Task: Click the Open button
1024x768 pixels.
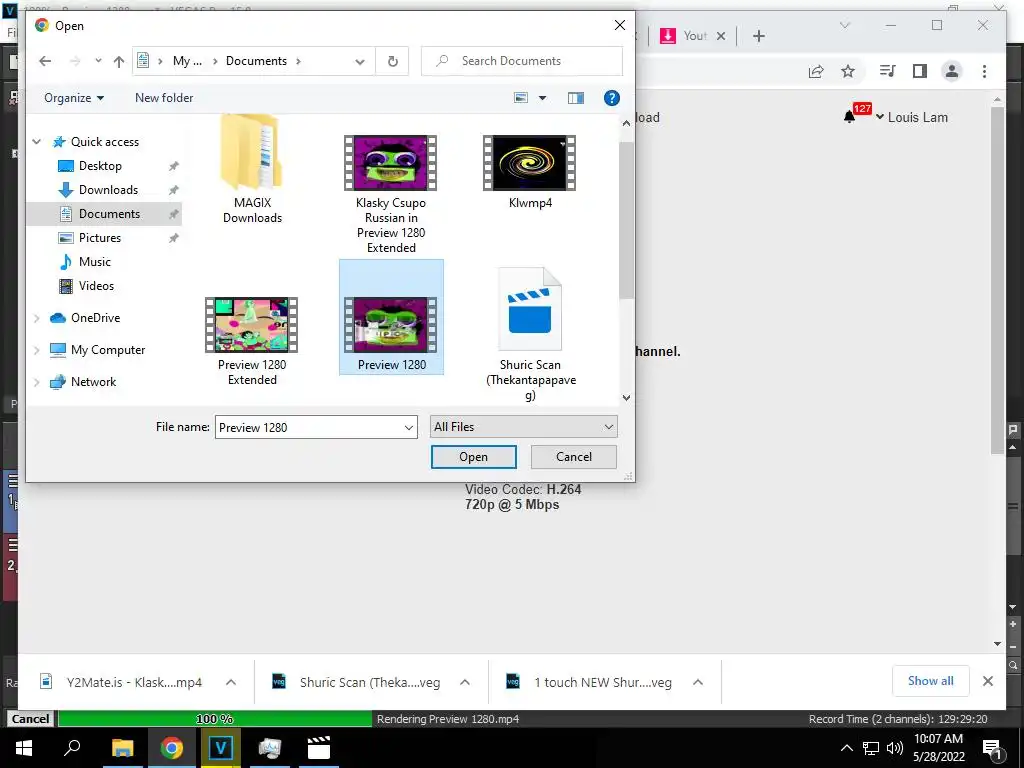Action: point(473,457)
